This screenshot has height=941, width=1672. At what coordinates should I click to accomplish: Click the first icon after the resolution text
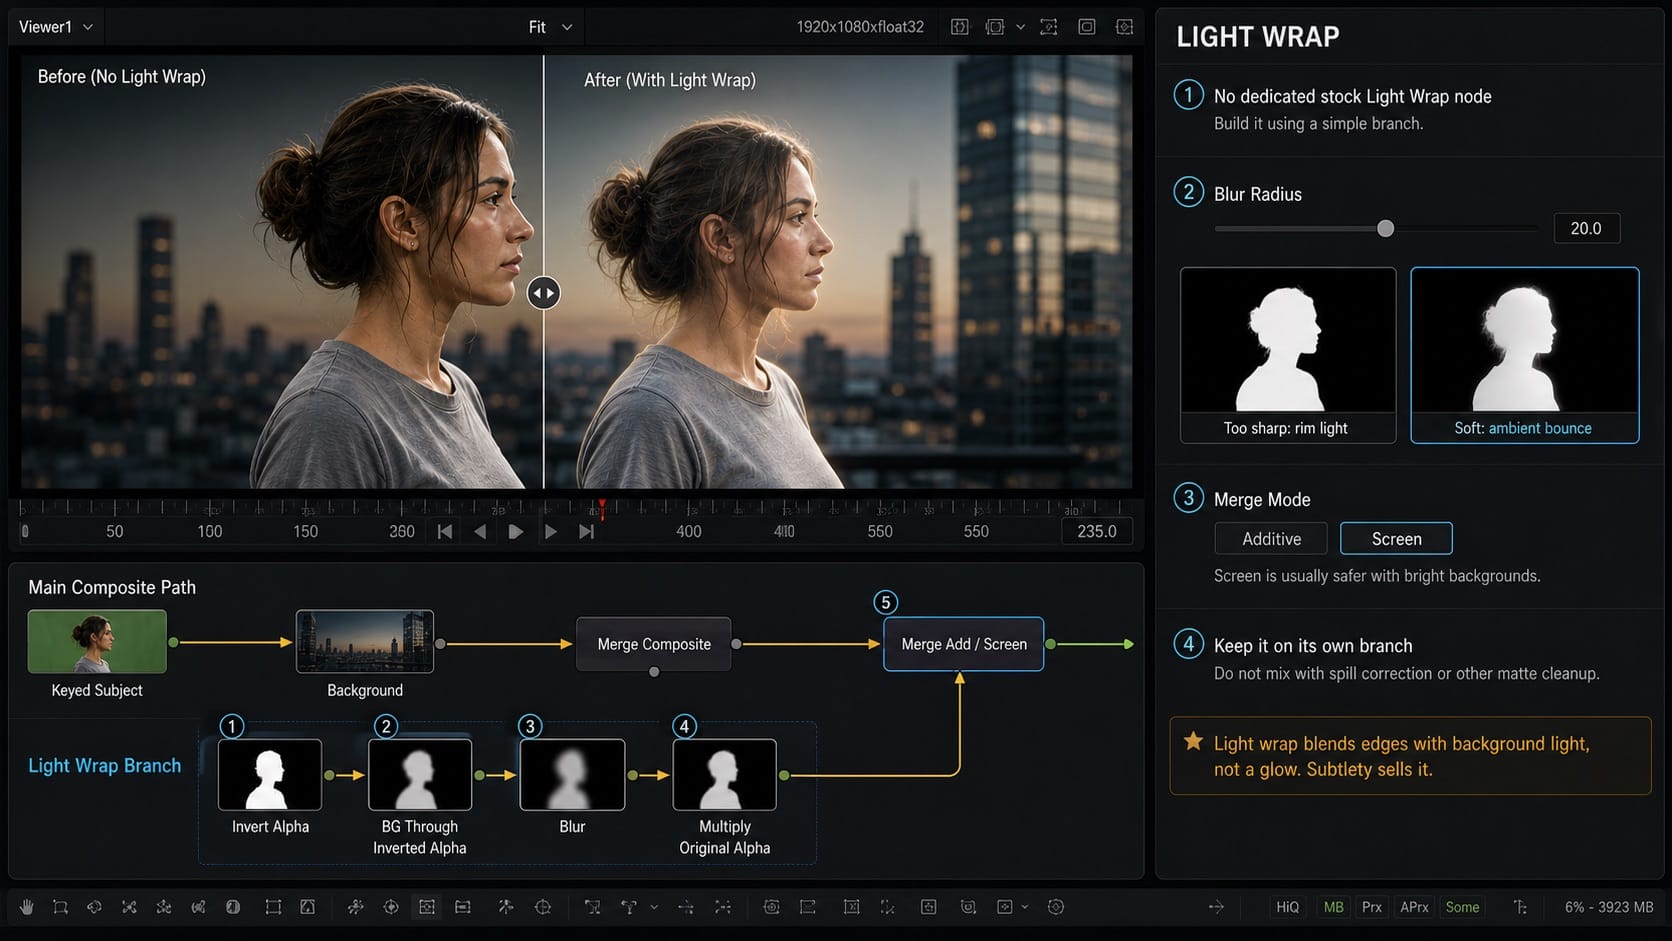point(960,27)
